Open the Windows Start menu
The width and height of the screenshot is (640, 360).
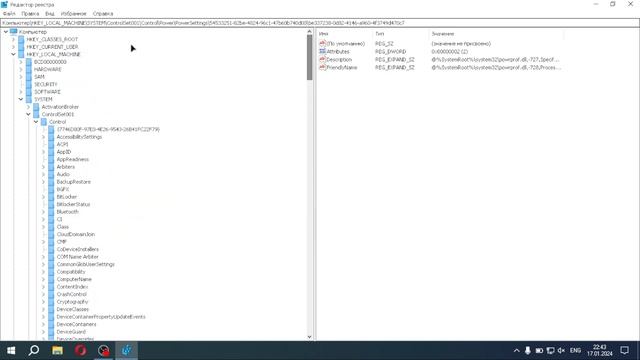(x=11, y=351)
